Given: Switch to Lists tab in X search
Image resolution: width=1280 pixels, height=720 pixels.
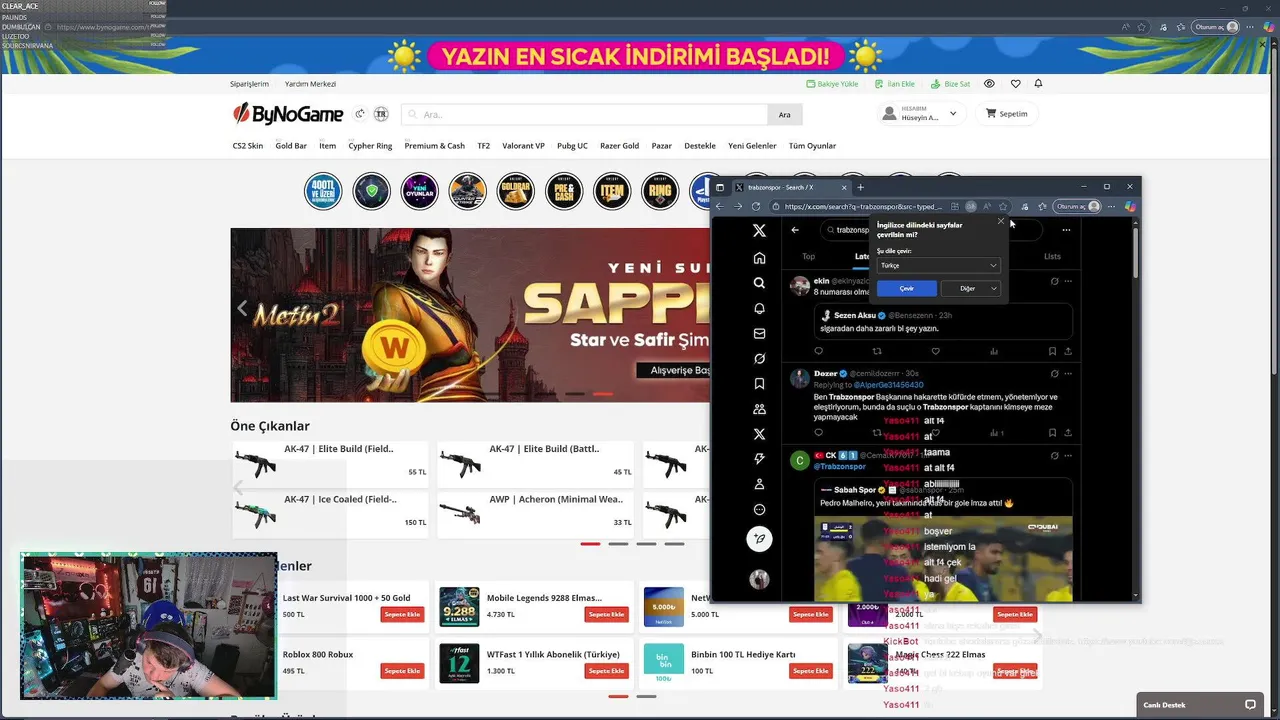Looking at the screenshot, I should (1052, 256).
